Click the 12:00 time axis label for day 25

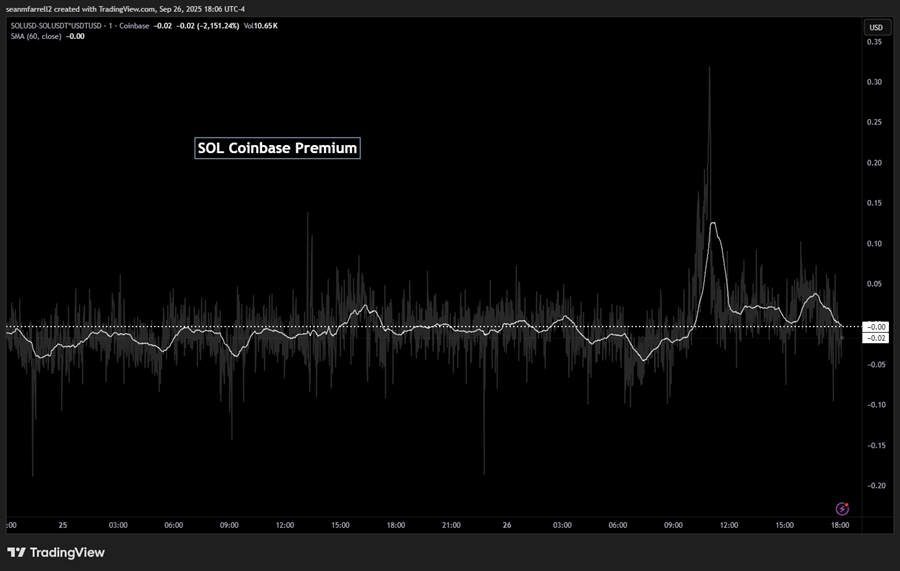(x=284, y=524)
